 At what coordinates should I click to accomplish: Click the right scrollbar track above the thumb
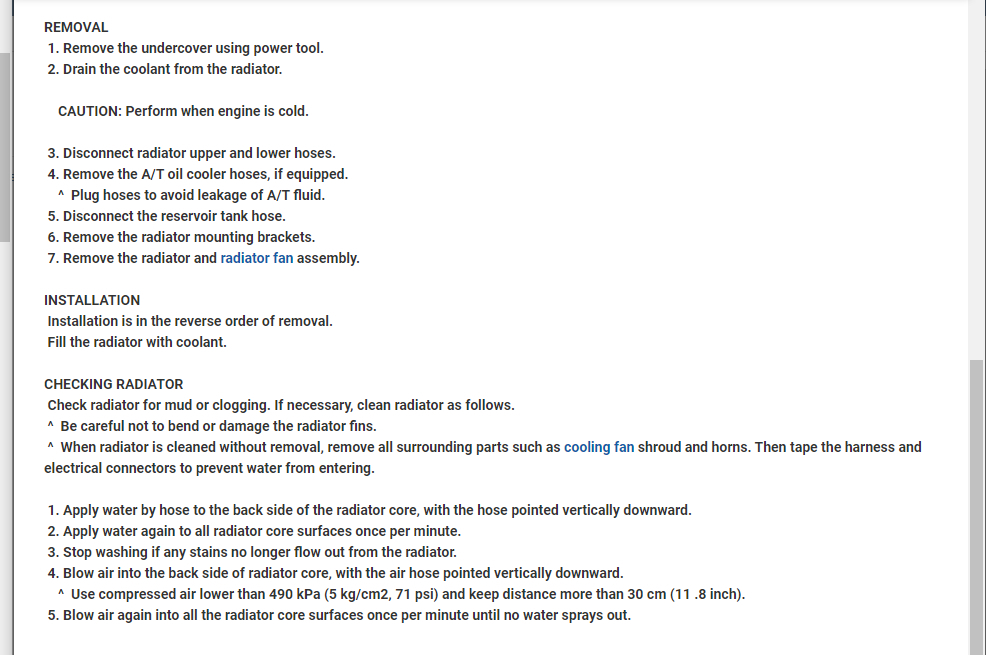[x=977, y=180]
